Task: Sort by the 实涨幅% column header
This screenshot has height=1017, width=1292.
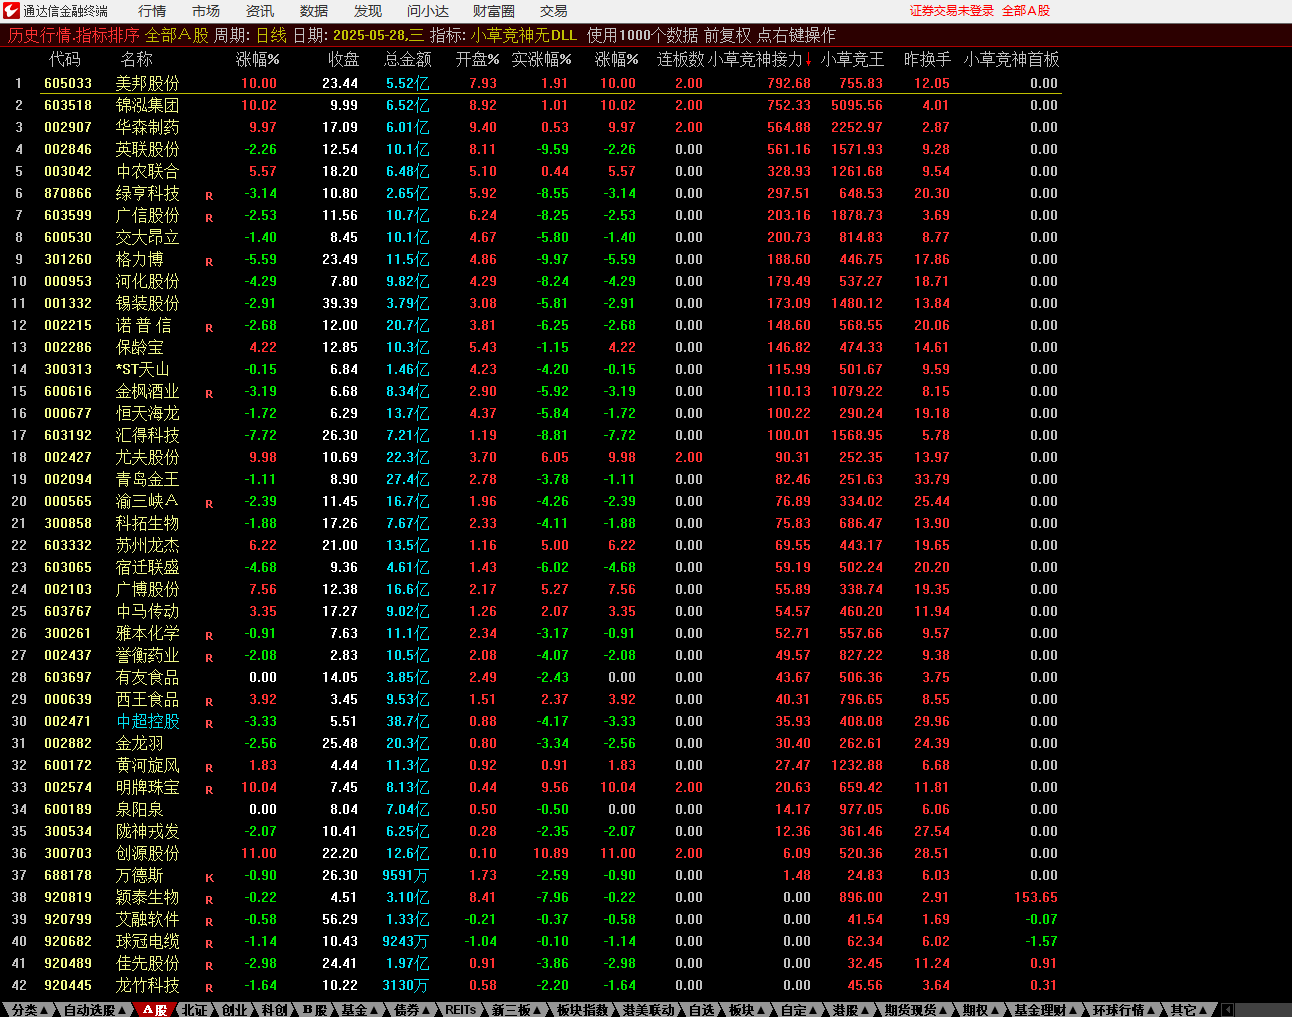Action: click(x=541, y=60)
